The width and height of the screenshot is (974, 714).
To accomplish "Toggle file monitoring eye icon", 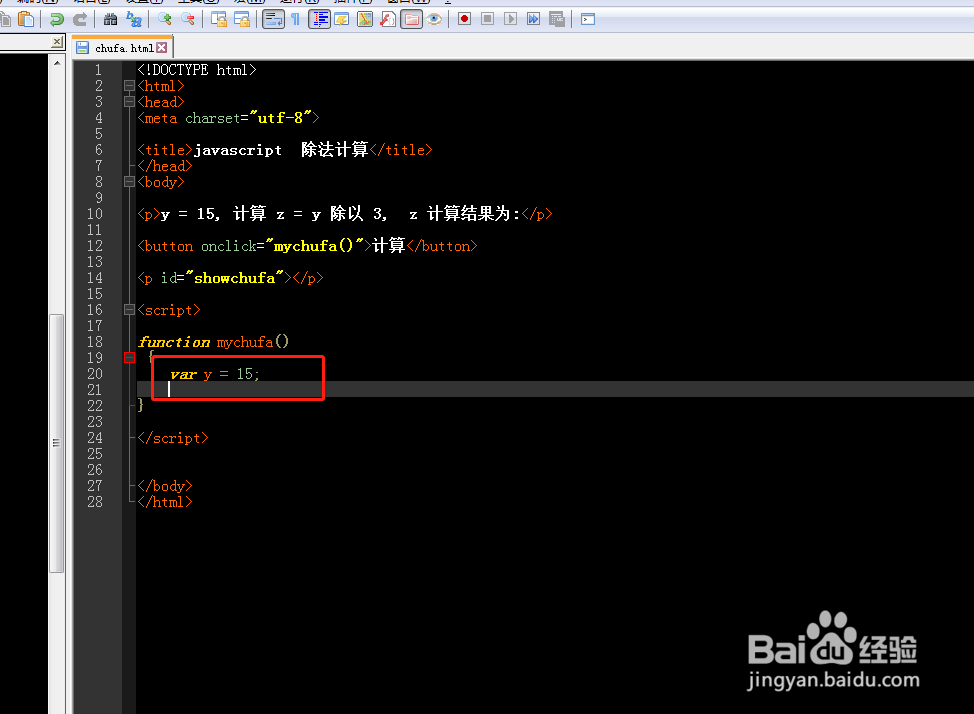I will 434,19.
